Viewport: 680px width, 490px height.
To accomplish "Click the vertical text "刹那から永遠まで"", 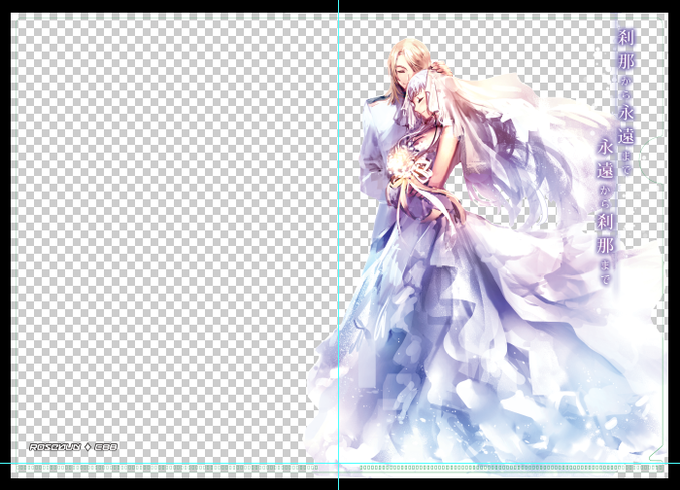I will coord(626,101).
